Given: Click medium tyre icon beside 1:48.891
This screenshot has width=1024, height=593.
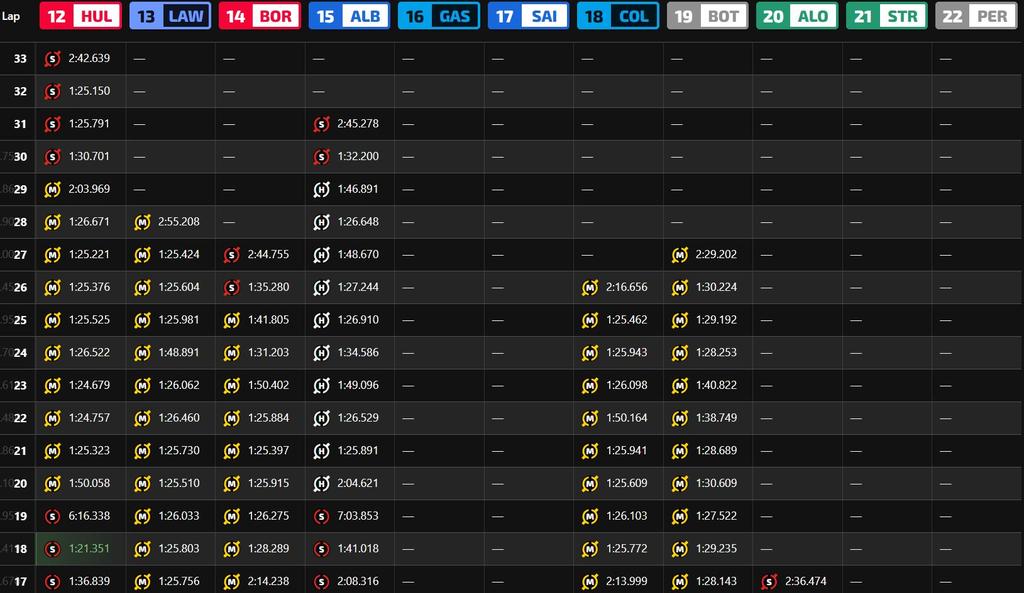Looking at the screenshot, I should tap(142, 353).
